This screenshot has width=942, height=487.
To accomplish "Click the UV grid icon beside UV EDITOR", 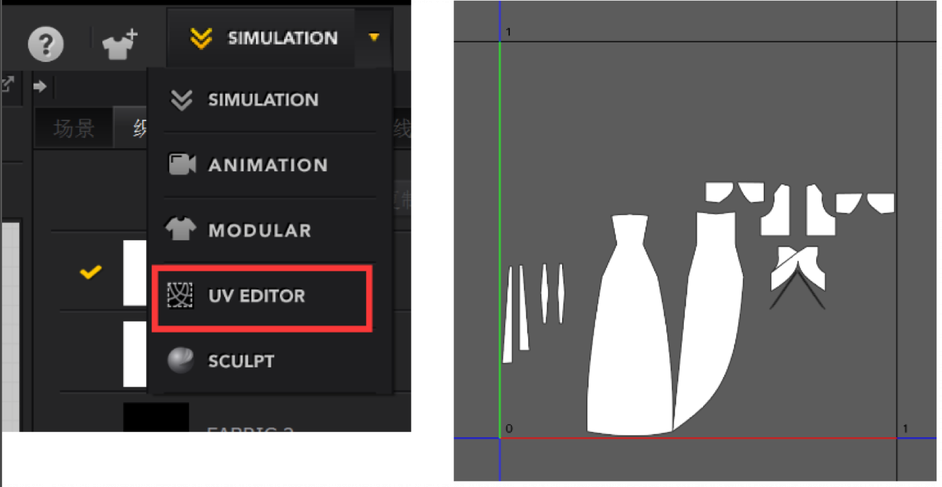I will (181, 296).
